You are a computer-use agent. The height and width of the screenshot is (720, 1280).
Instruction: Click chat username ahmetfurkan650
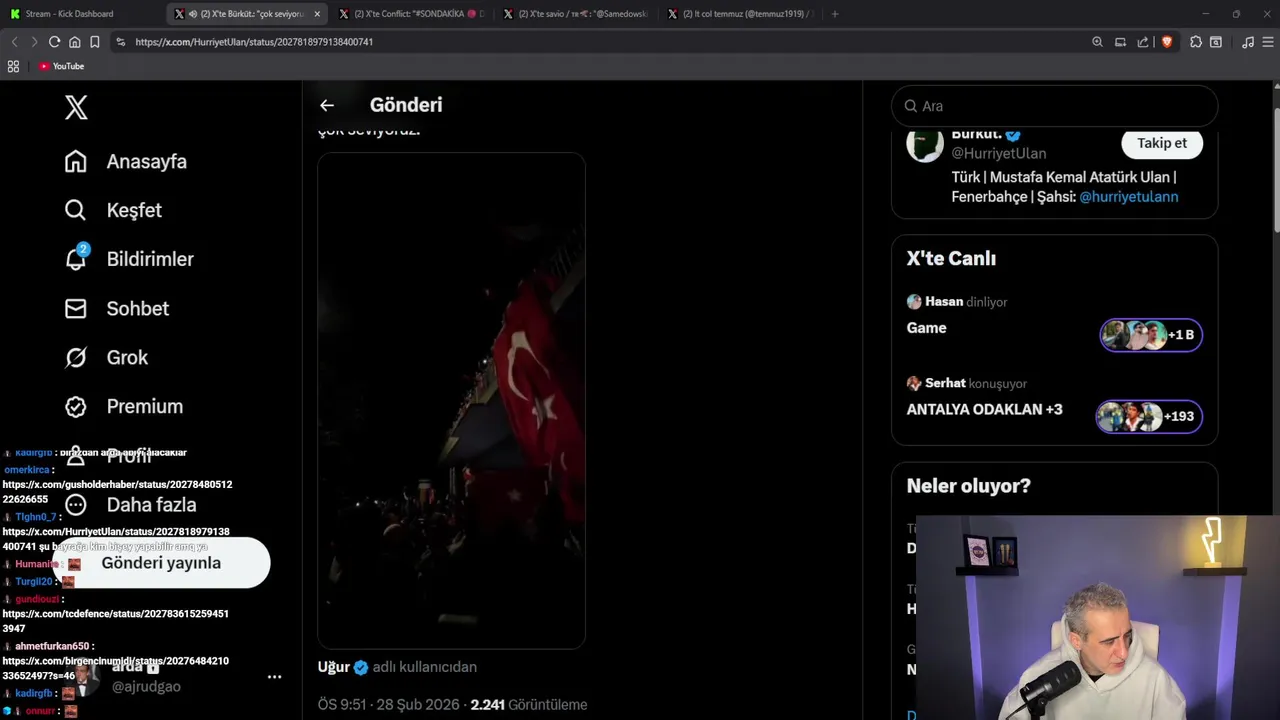coord(52,646)
